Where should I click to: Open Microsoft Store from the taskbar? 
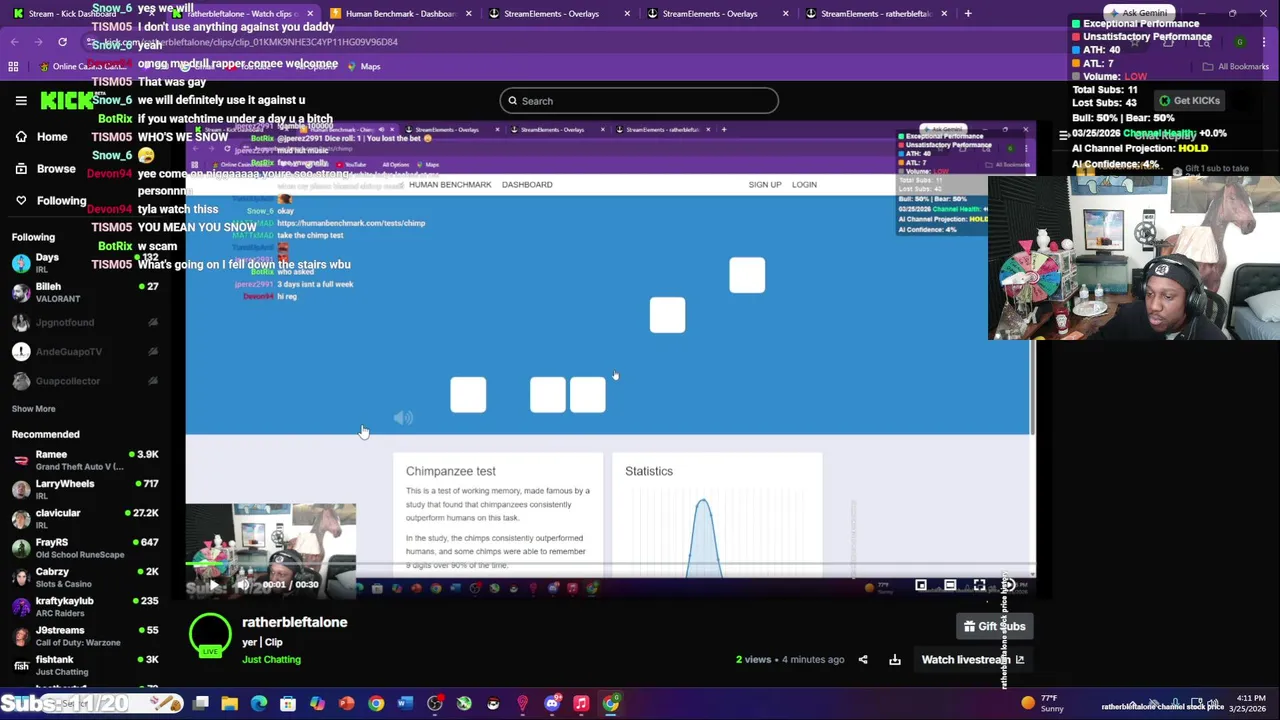pyautogui.click(x=288, y=704)
